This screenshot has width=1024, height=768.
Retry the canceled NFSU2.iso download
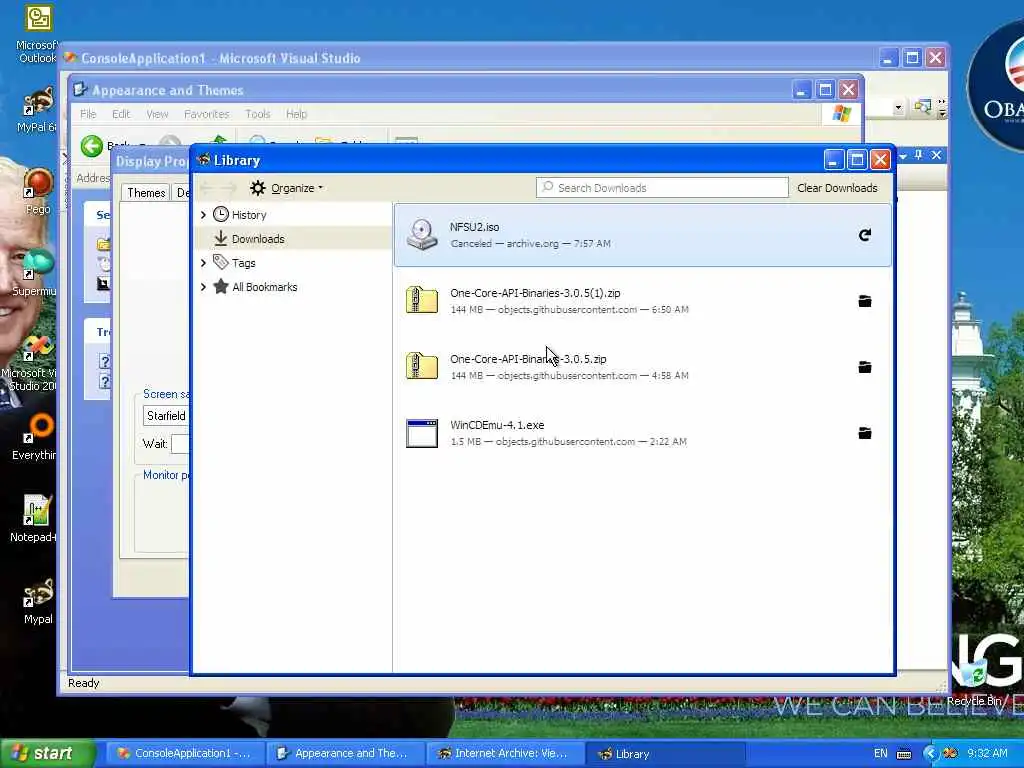coord(865,235)
